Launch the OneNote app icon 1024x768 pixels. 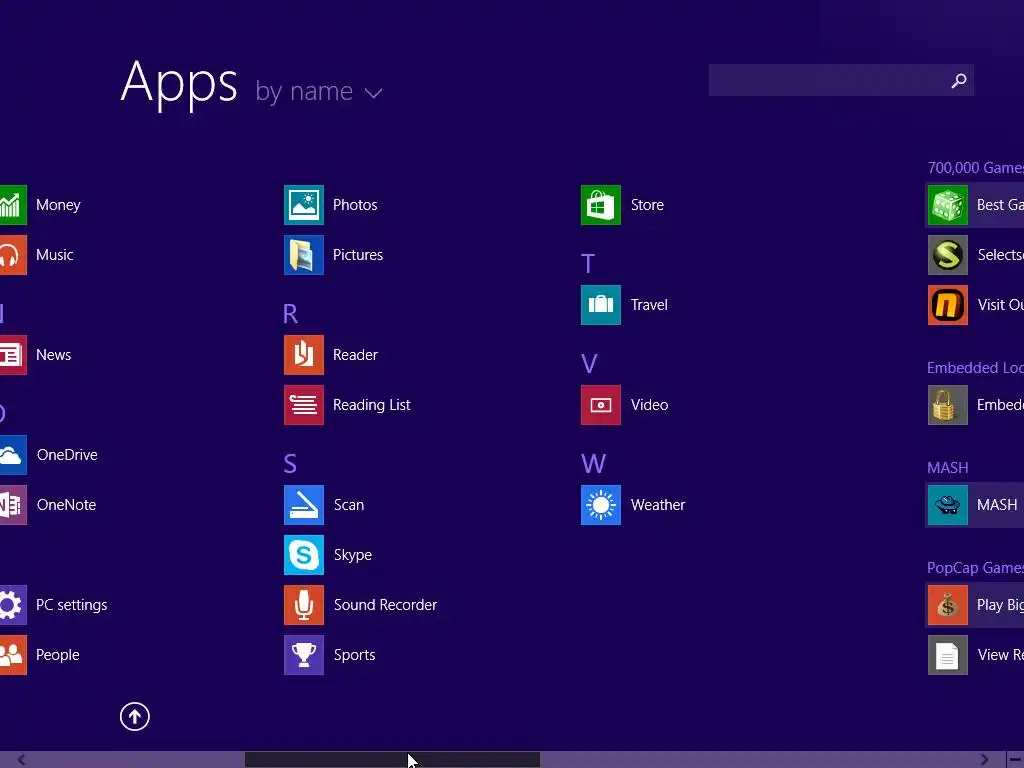13,505
